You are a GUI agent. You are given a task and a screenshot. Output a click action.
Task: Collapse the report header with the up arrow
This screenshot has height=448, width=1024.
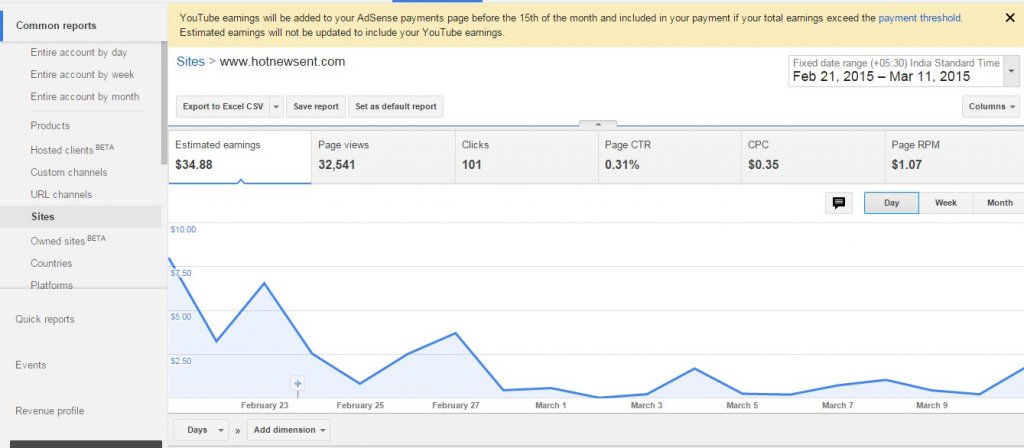[597, 124]
